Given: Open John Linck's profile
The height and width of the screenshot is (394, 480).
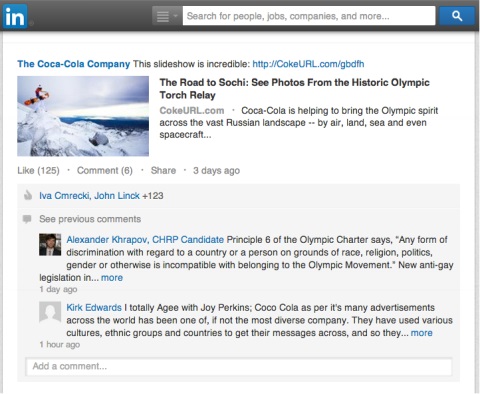Looking at the screenshot, I should 117,196.
